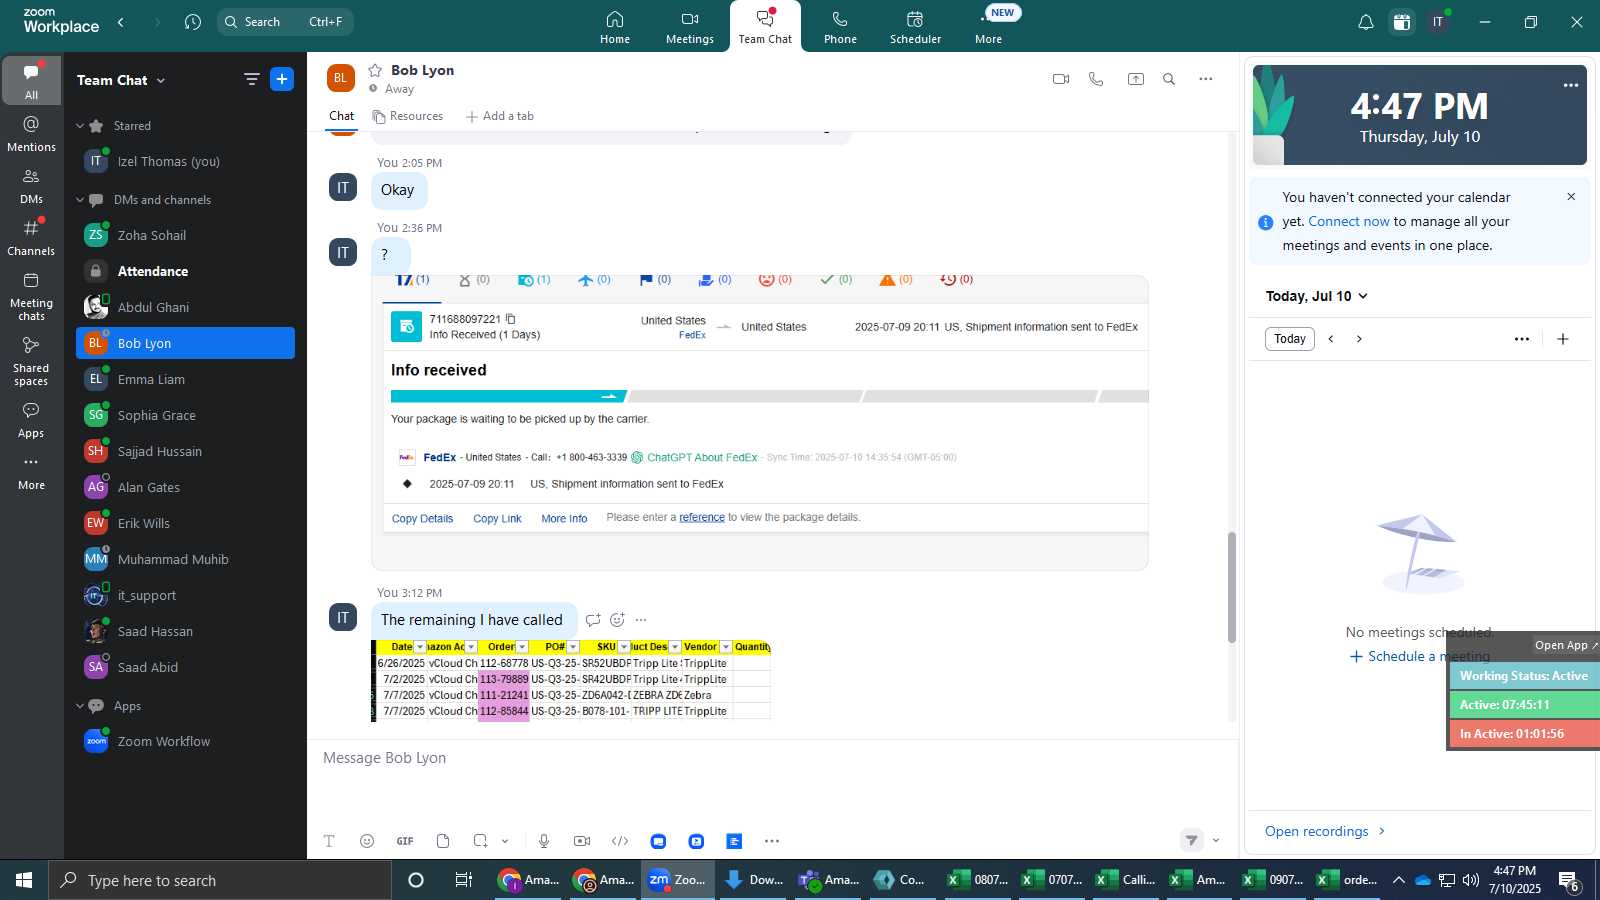
Task: Search within Bob Lyon chat
Action: click(x=1169, y=79)
